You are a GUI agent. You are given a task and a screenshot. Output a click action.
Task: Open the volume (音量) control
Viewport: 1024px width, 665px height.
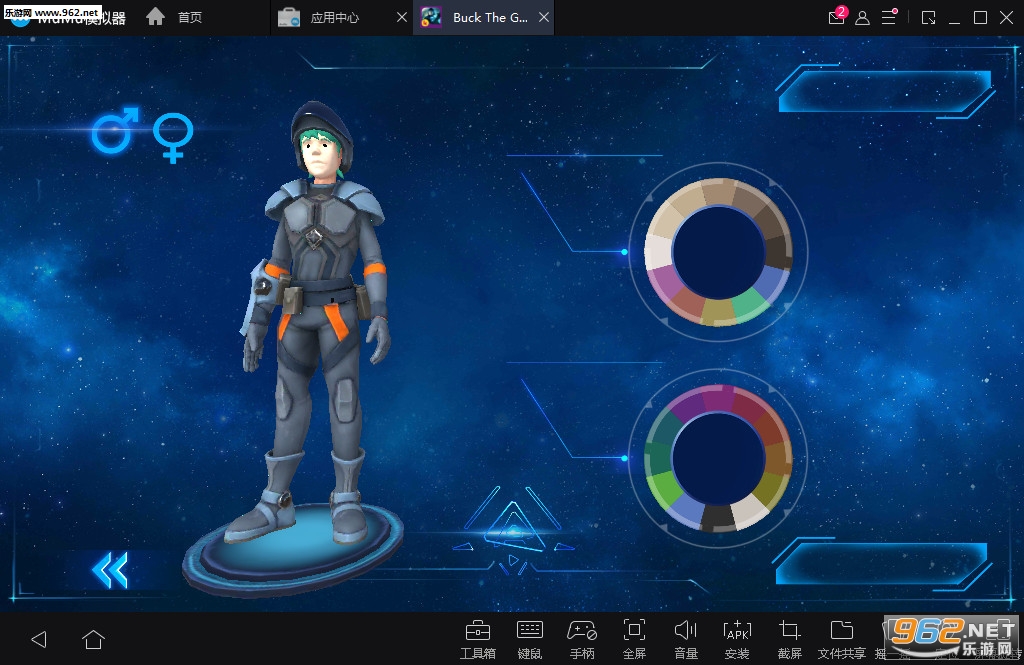pos(686,638)
